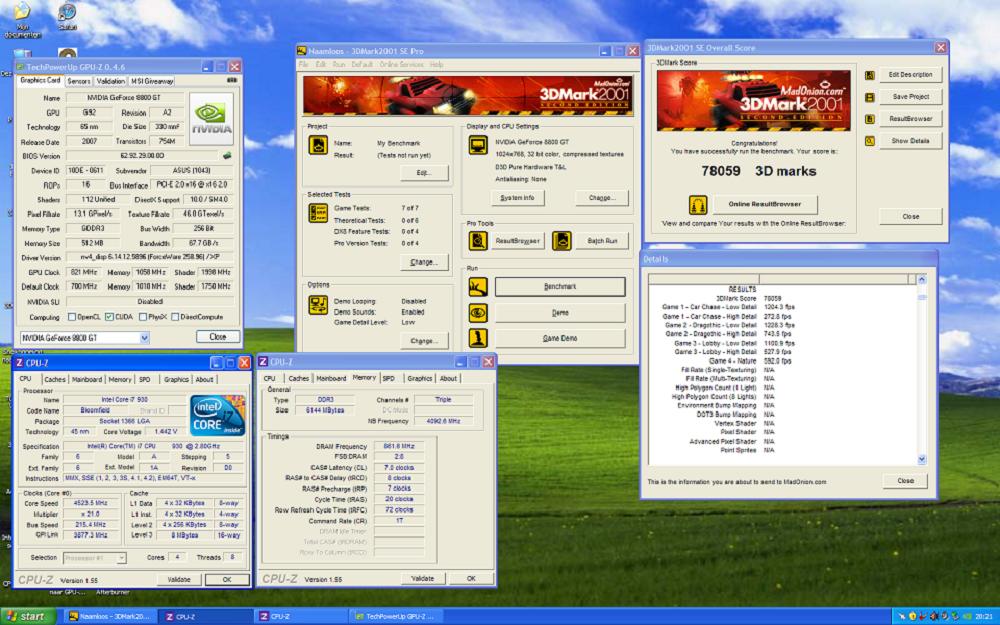Screen dimensions: 1000x625
Task: Click the Game Demo button
Action: 560,338
